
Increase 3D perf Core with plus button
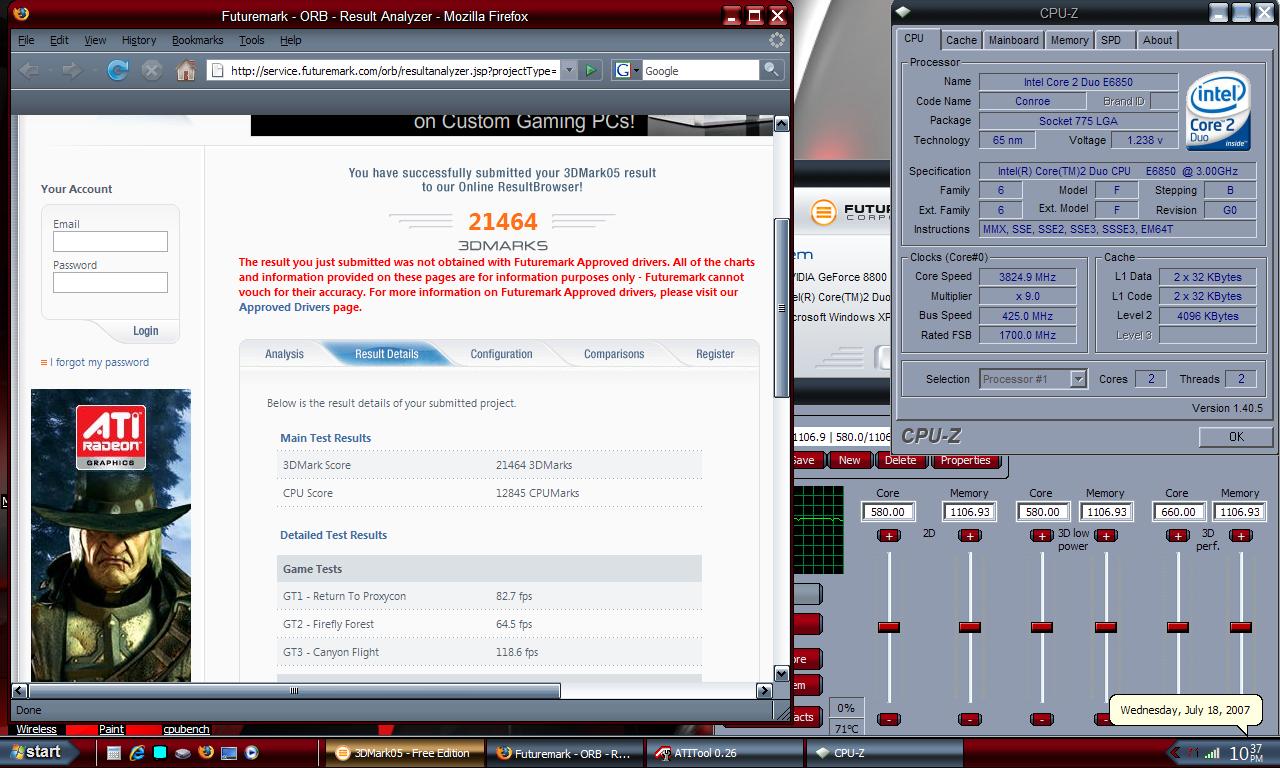[x=1177, y=536]
